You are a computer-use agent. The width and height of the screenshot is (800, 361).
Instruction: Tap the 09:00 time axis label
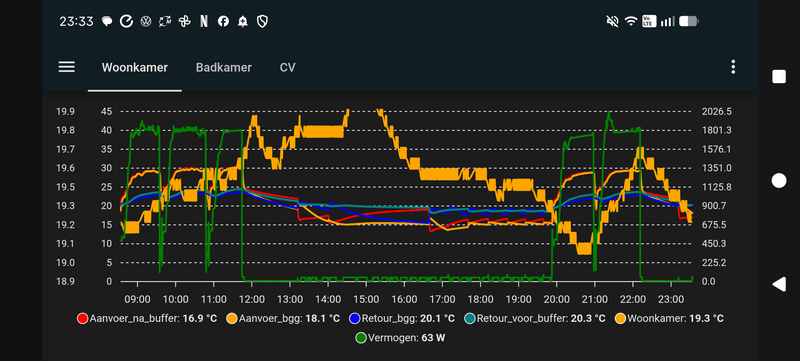point(137,299)
